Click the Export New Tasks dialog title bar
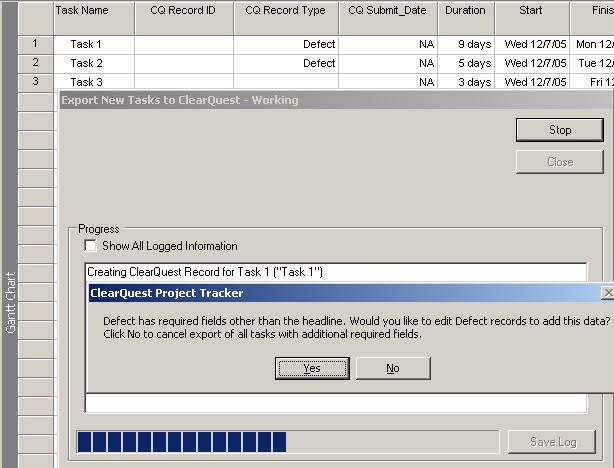Screen dimensions: 614x468 click(x=337, y=100)
